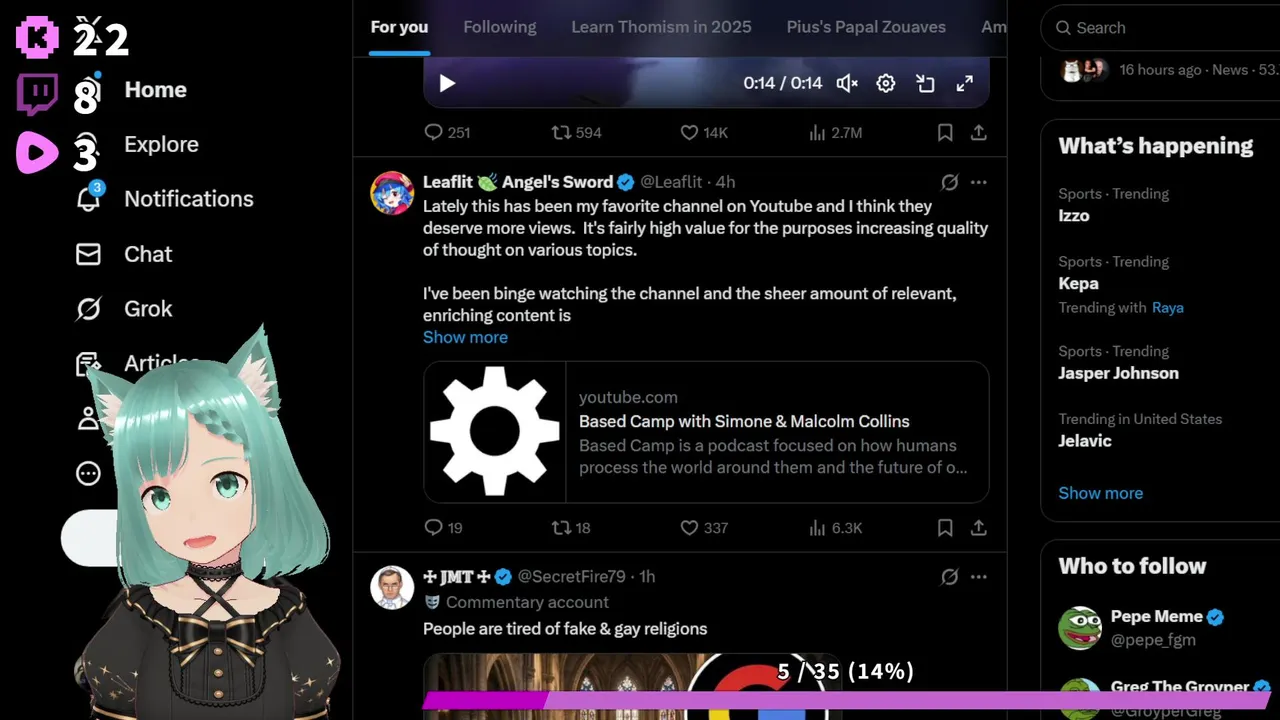Repost the Leaflit post showing 18 reposts

(571, 527)
